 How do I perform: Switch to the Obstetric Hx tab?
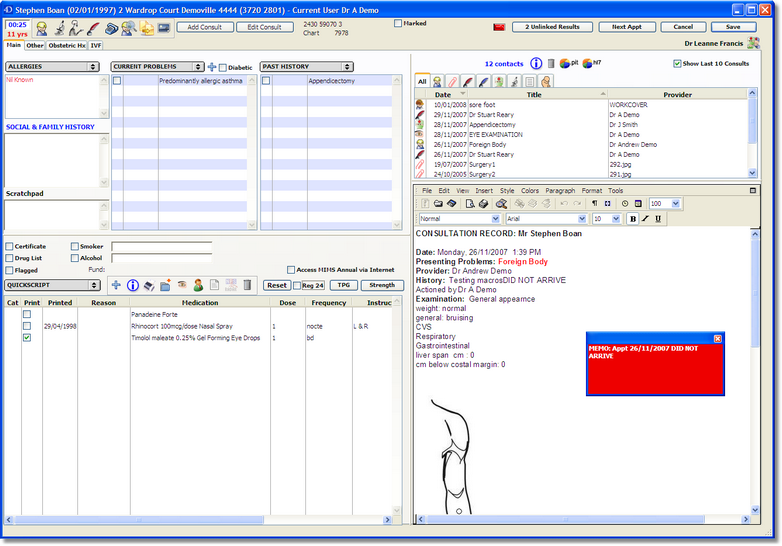pyautogui.click(x=67, y=45)
